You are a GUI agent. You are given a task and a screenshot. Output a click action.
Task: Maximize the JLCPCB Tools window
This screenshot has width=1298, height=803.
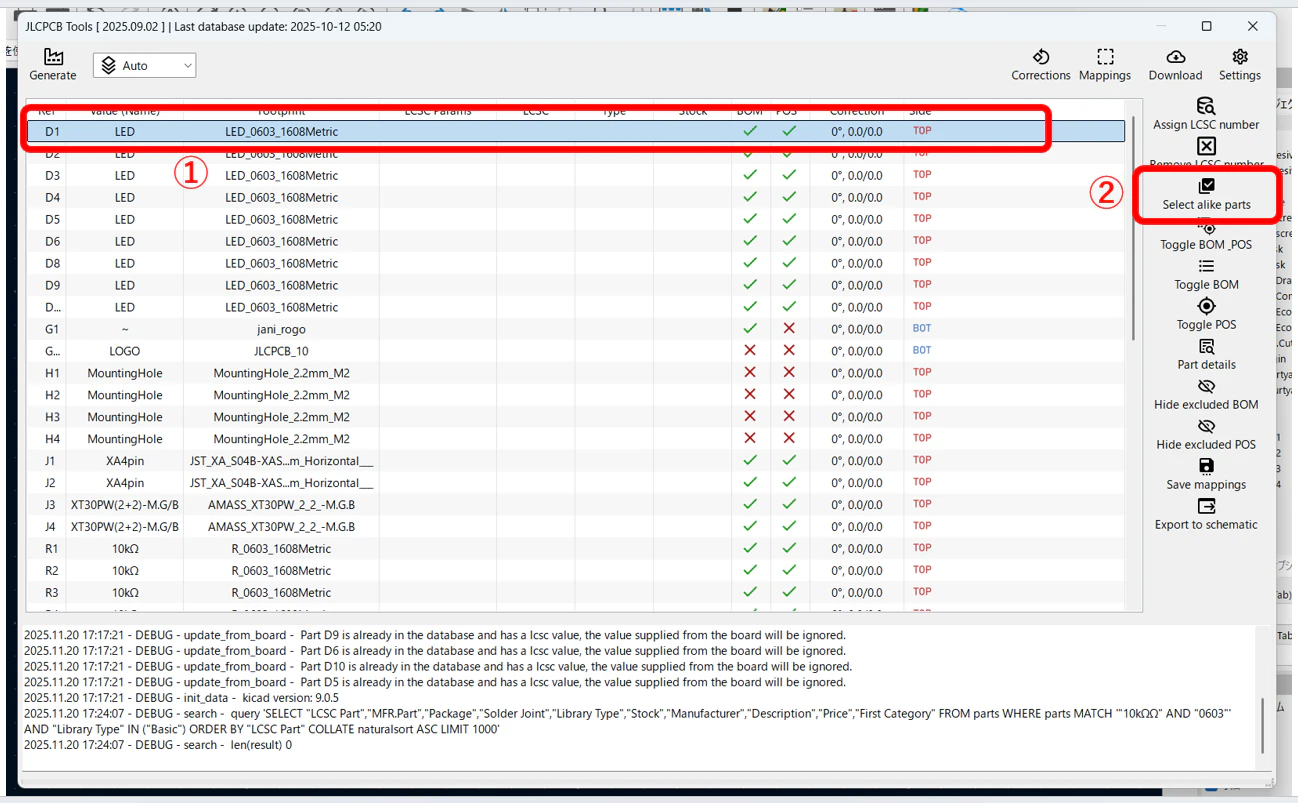(1207, 26)
